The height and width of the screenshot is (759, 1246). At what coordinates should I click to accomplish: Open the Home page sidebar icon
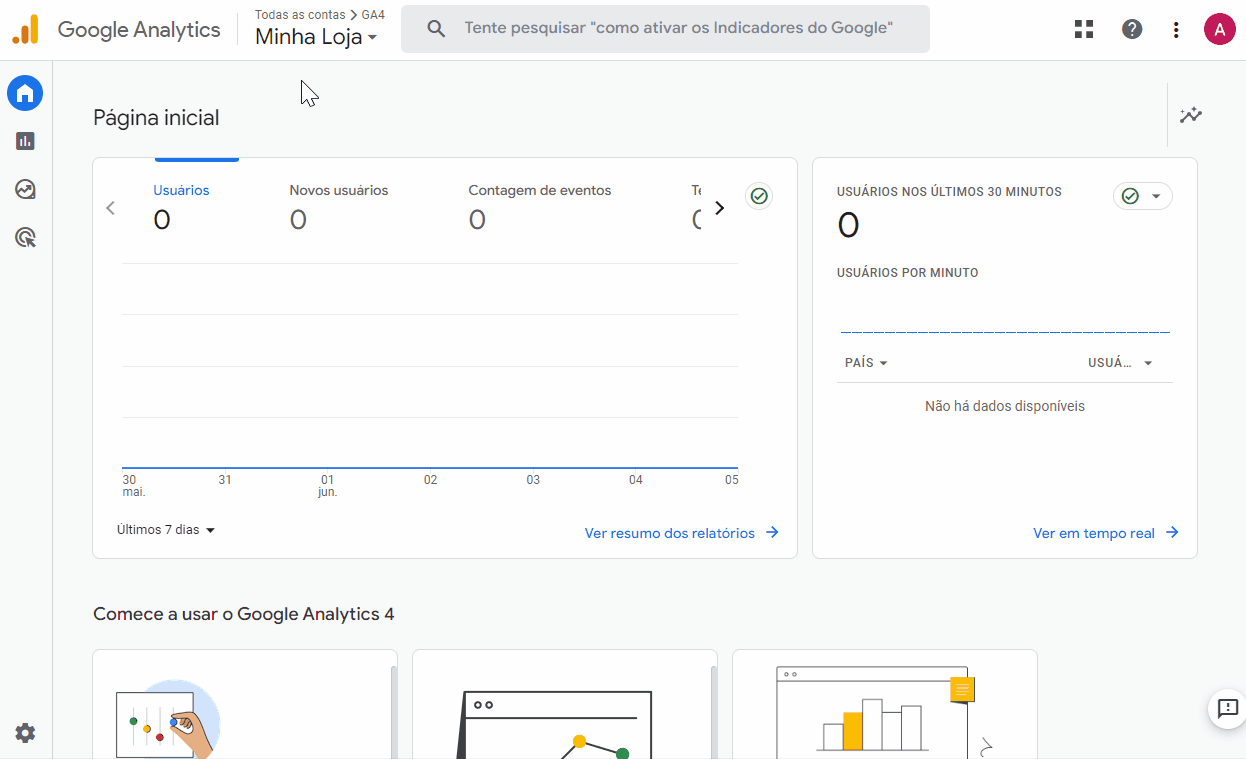pyautogui.click(x=25, y=94)
